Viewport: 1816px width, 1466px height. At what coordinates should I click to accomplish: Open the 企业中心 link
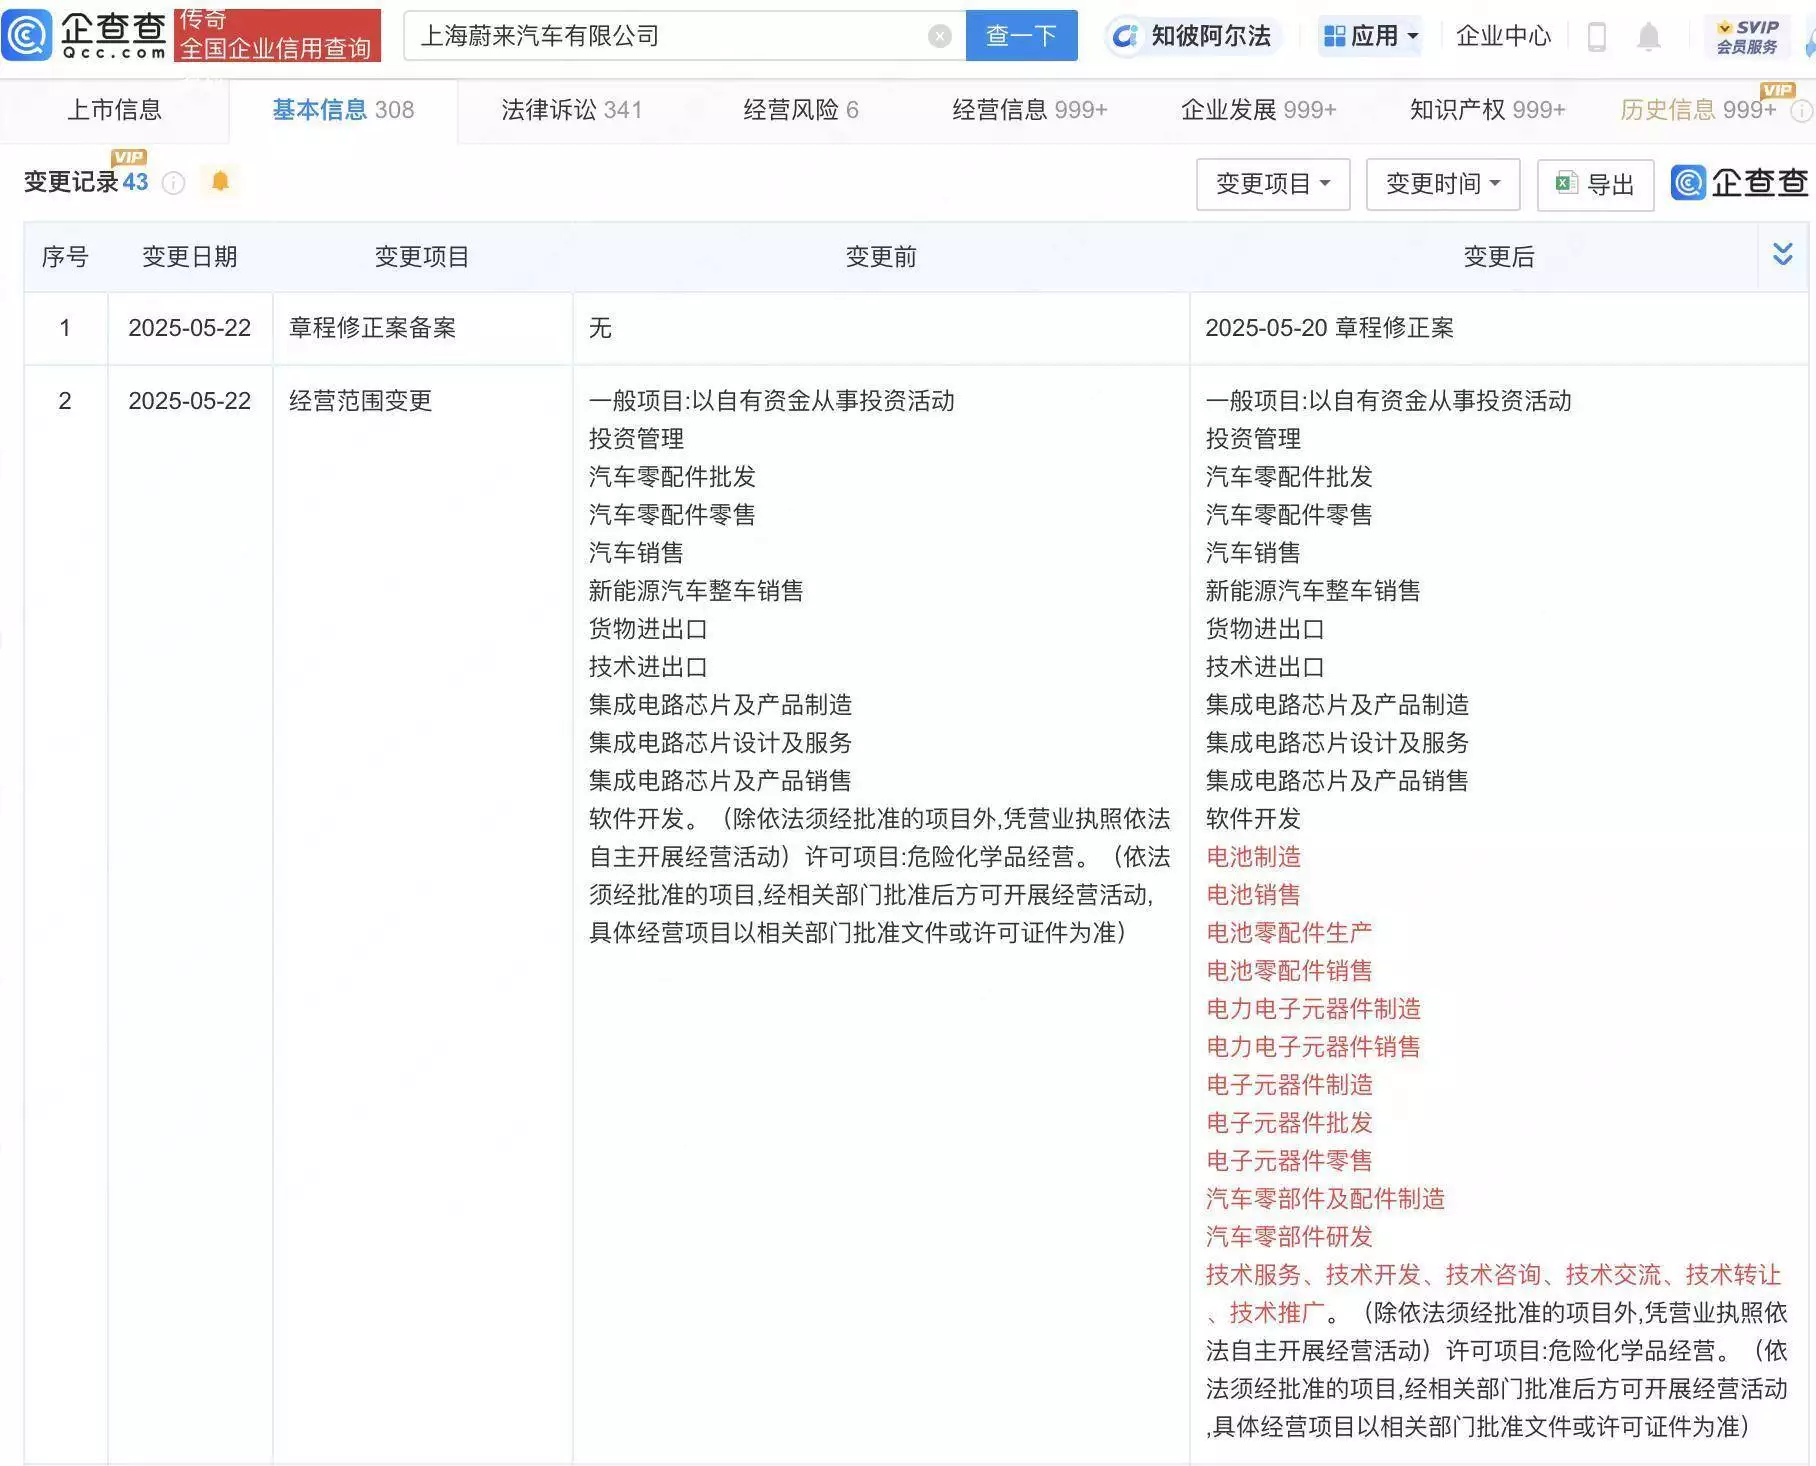click(x=1502, y=37)
